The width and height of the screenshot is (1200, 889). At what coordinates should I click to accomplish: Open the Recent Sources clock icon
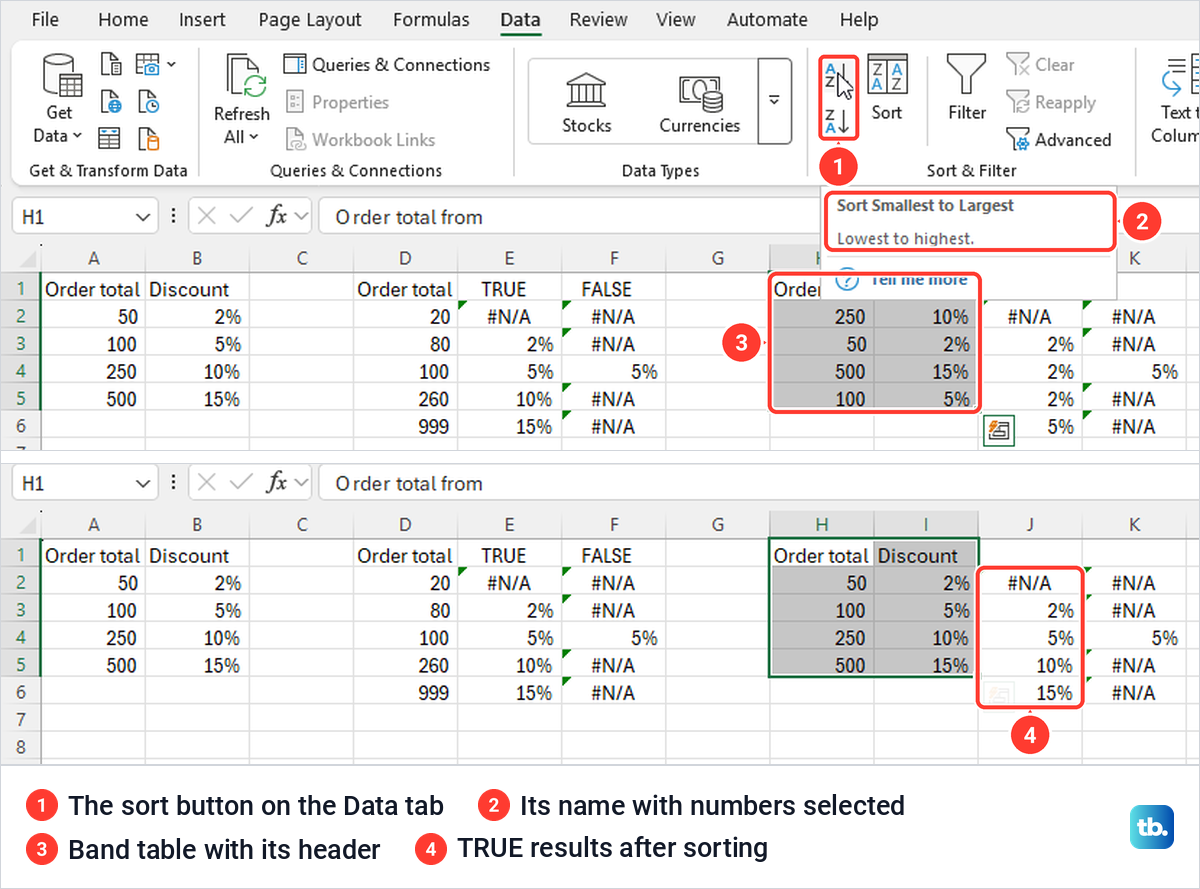(x=148, y=102)
